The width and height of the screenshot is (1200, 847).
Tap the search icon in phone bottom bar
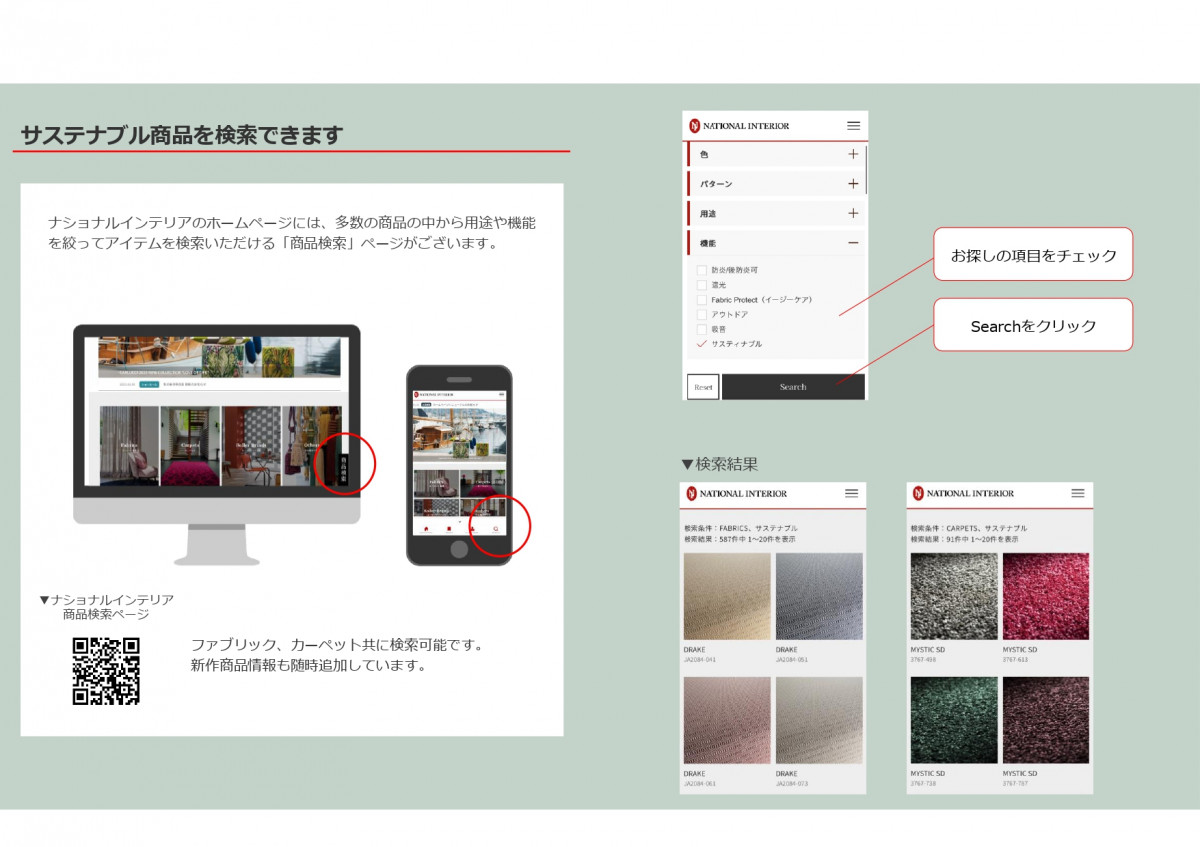[x=495, y=528]
